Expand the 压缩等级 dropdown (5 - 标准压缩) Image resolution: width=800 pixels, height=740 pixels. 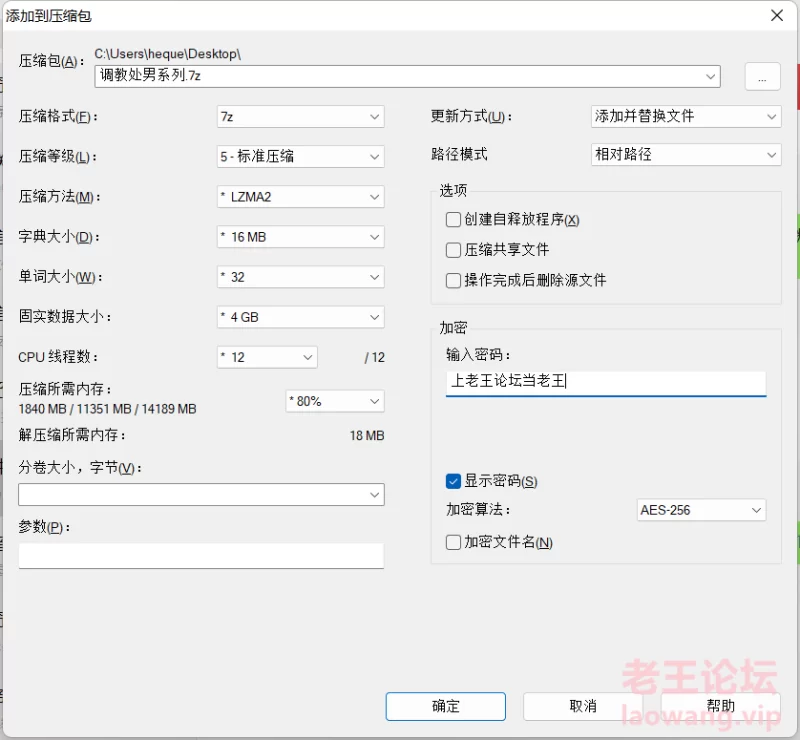[300, 156]
